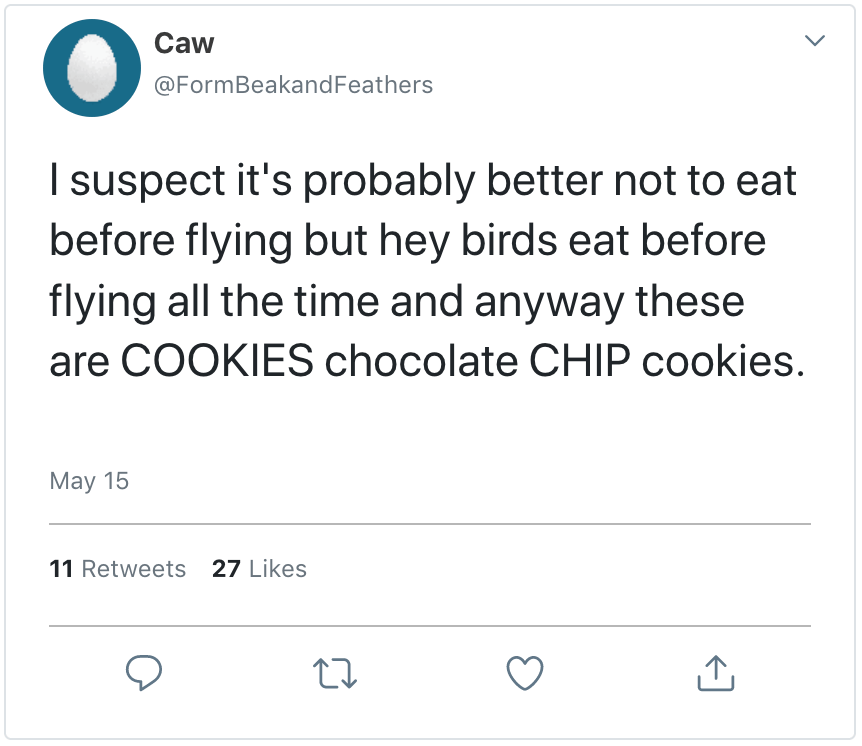This screenshot has height=746, width=862.
Task: Click the number 11 beside Retweets
Action: (x=61, y=569)
